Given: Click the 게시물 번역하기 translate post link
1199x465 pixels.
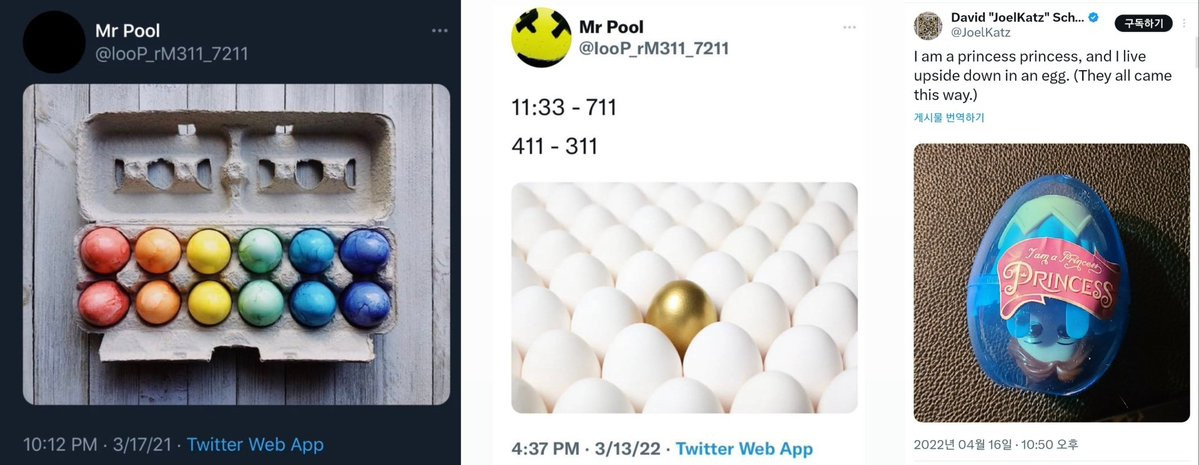Looking at the screenshot, I should (x=949, y=118).
